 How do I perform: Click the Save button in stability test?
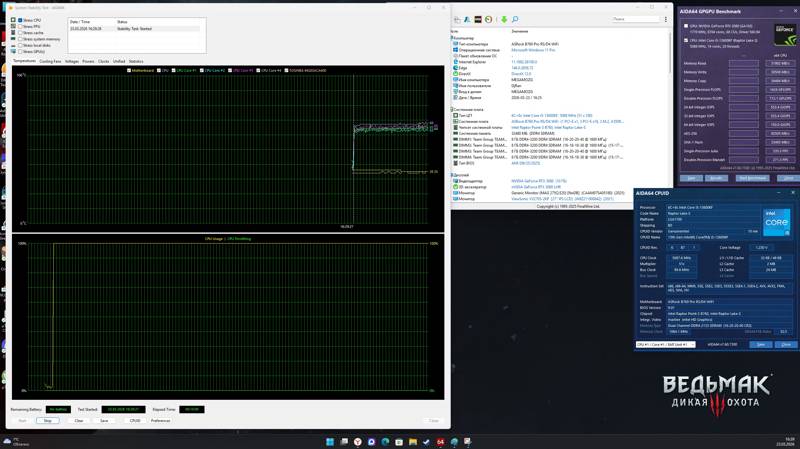click(x=104, y=420)
